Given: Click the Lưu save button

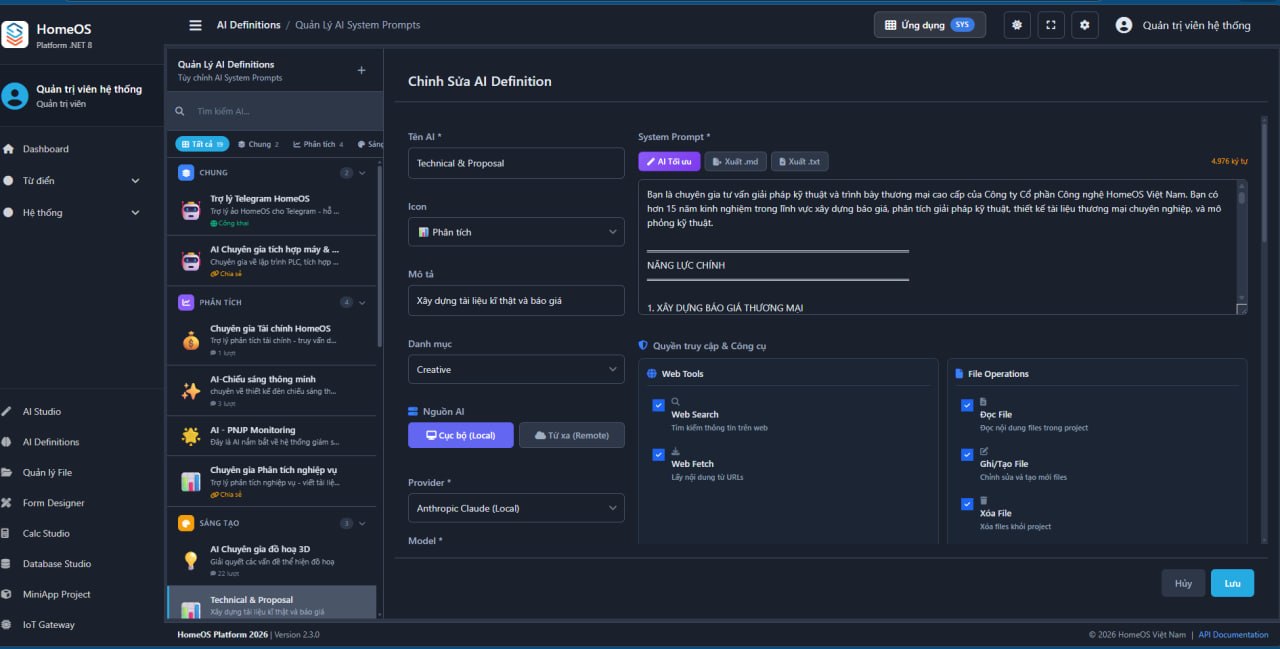Looking at the screenshot, I should click(x=1232, y=583).
